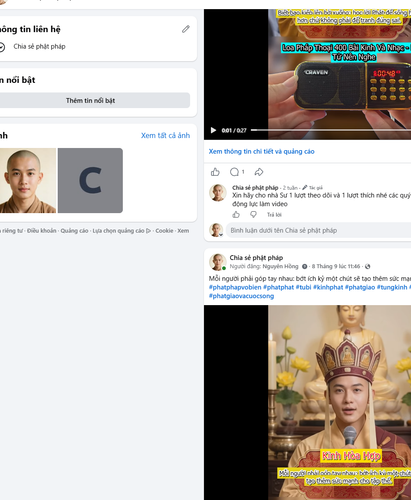Open the monk portrait photo thumbnail

(28, 180)
